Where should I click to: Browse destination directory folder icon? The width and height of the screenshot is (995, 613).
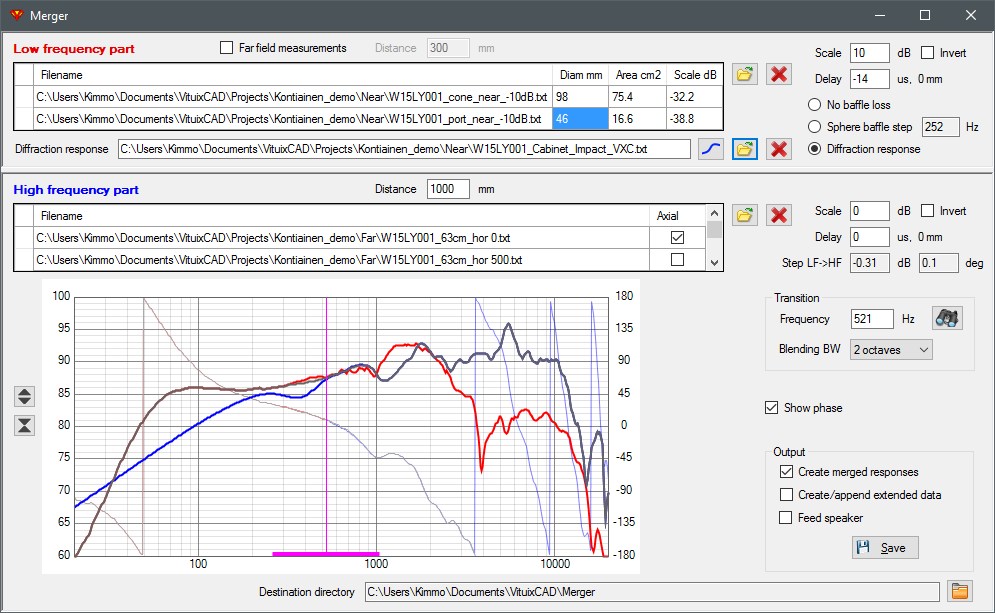point(959,591)
